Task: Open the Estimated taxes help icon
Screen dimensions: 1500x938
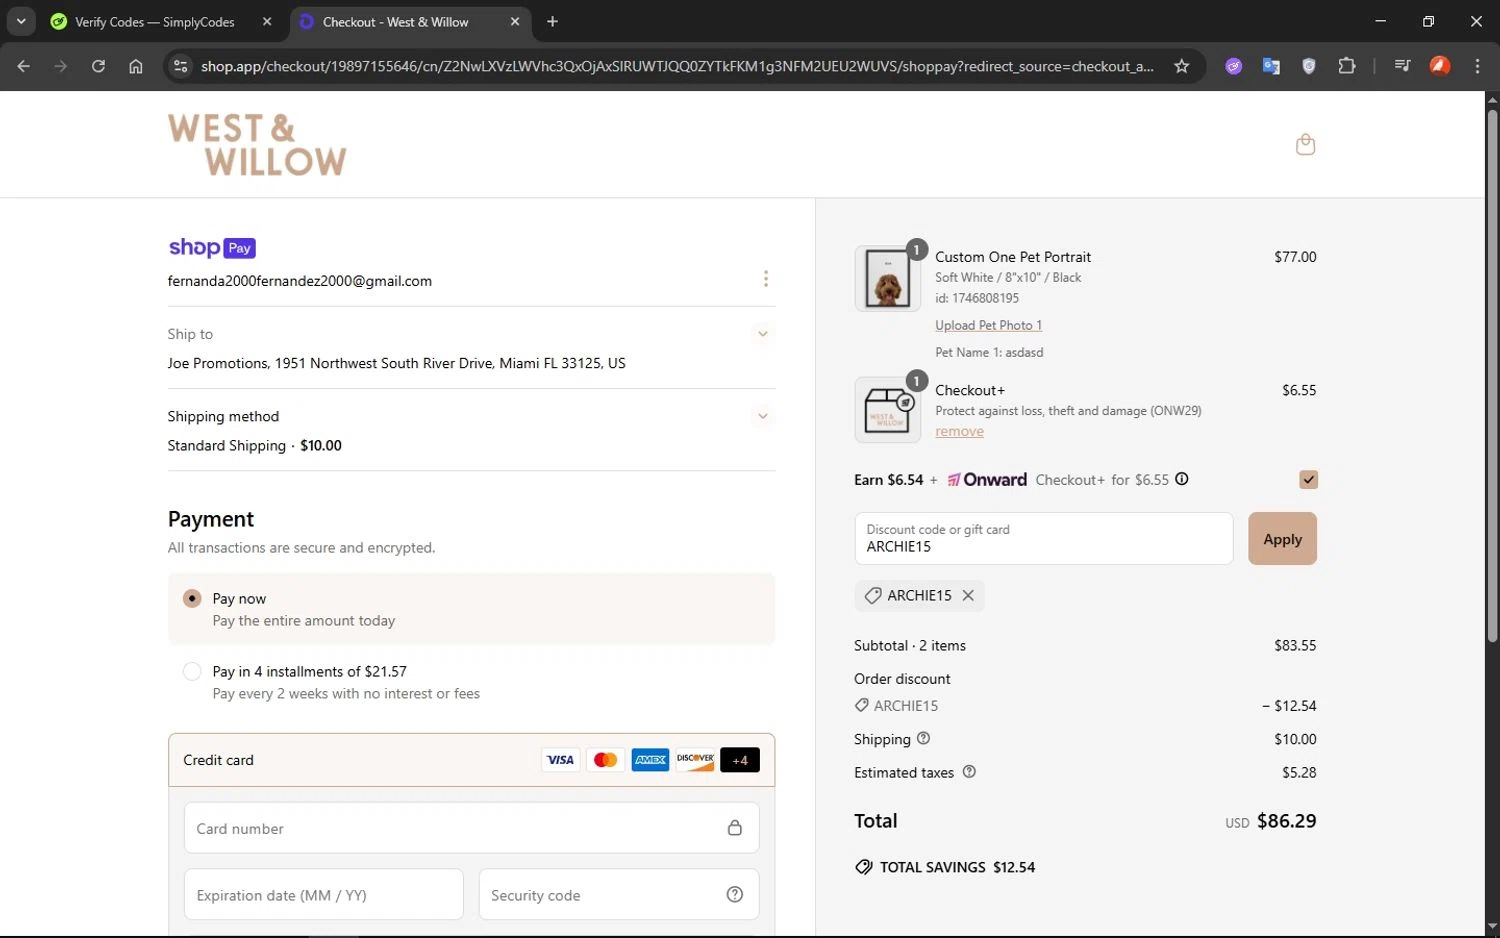Action: [969, 772]
